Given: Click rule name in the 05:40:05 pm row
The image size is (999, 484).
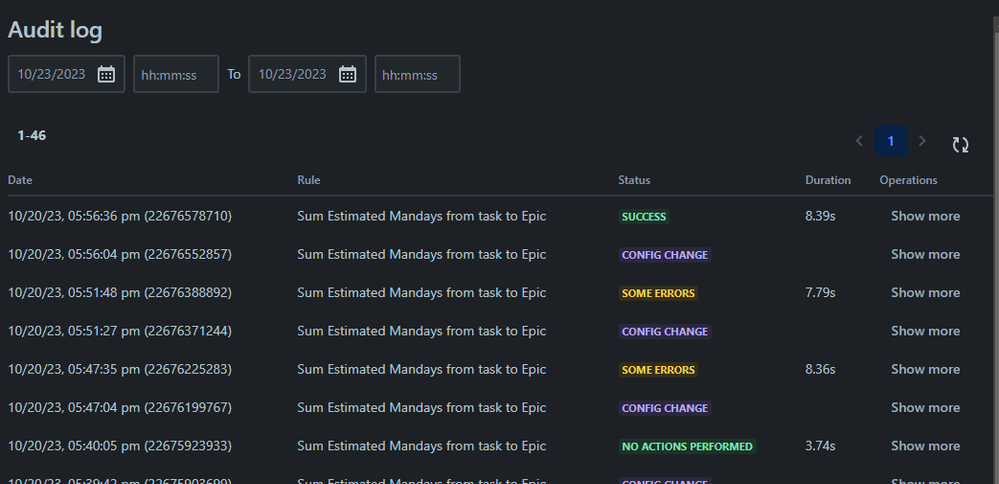Looking at the screenshot, I should tap(421, 445).
